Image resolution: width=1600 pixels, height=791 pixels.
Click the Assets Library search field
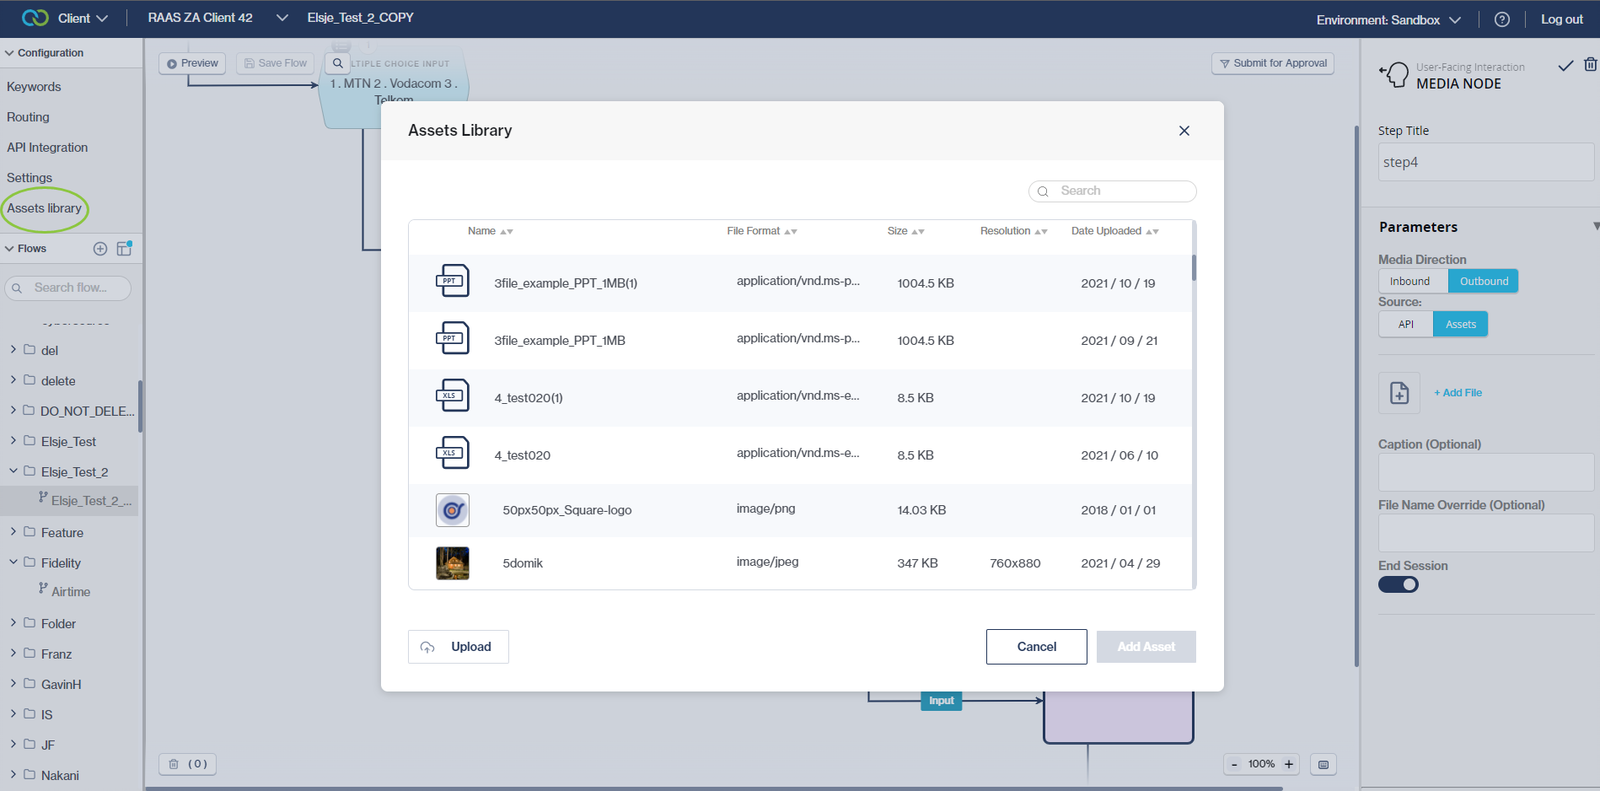coord(1112,191)
